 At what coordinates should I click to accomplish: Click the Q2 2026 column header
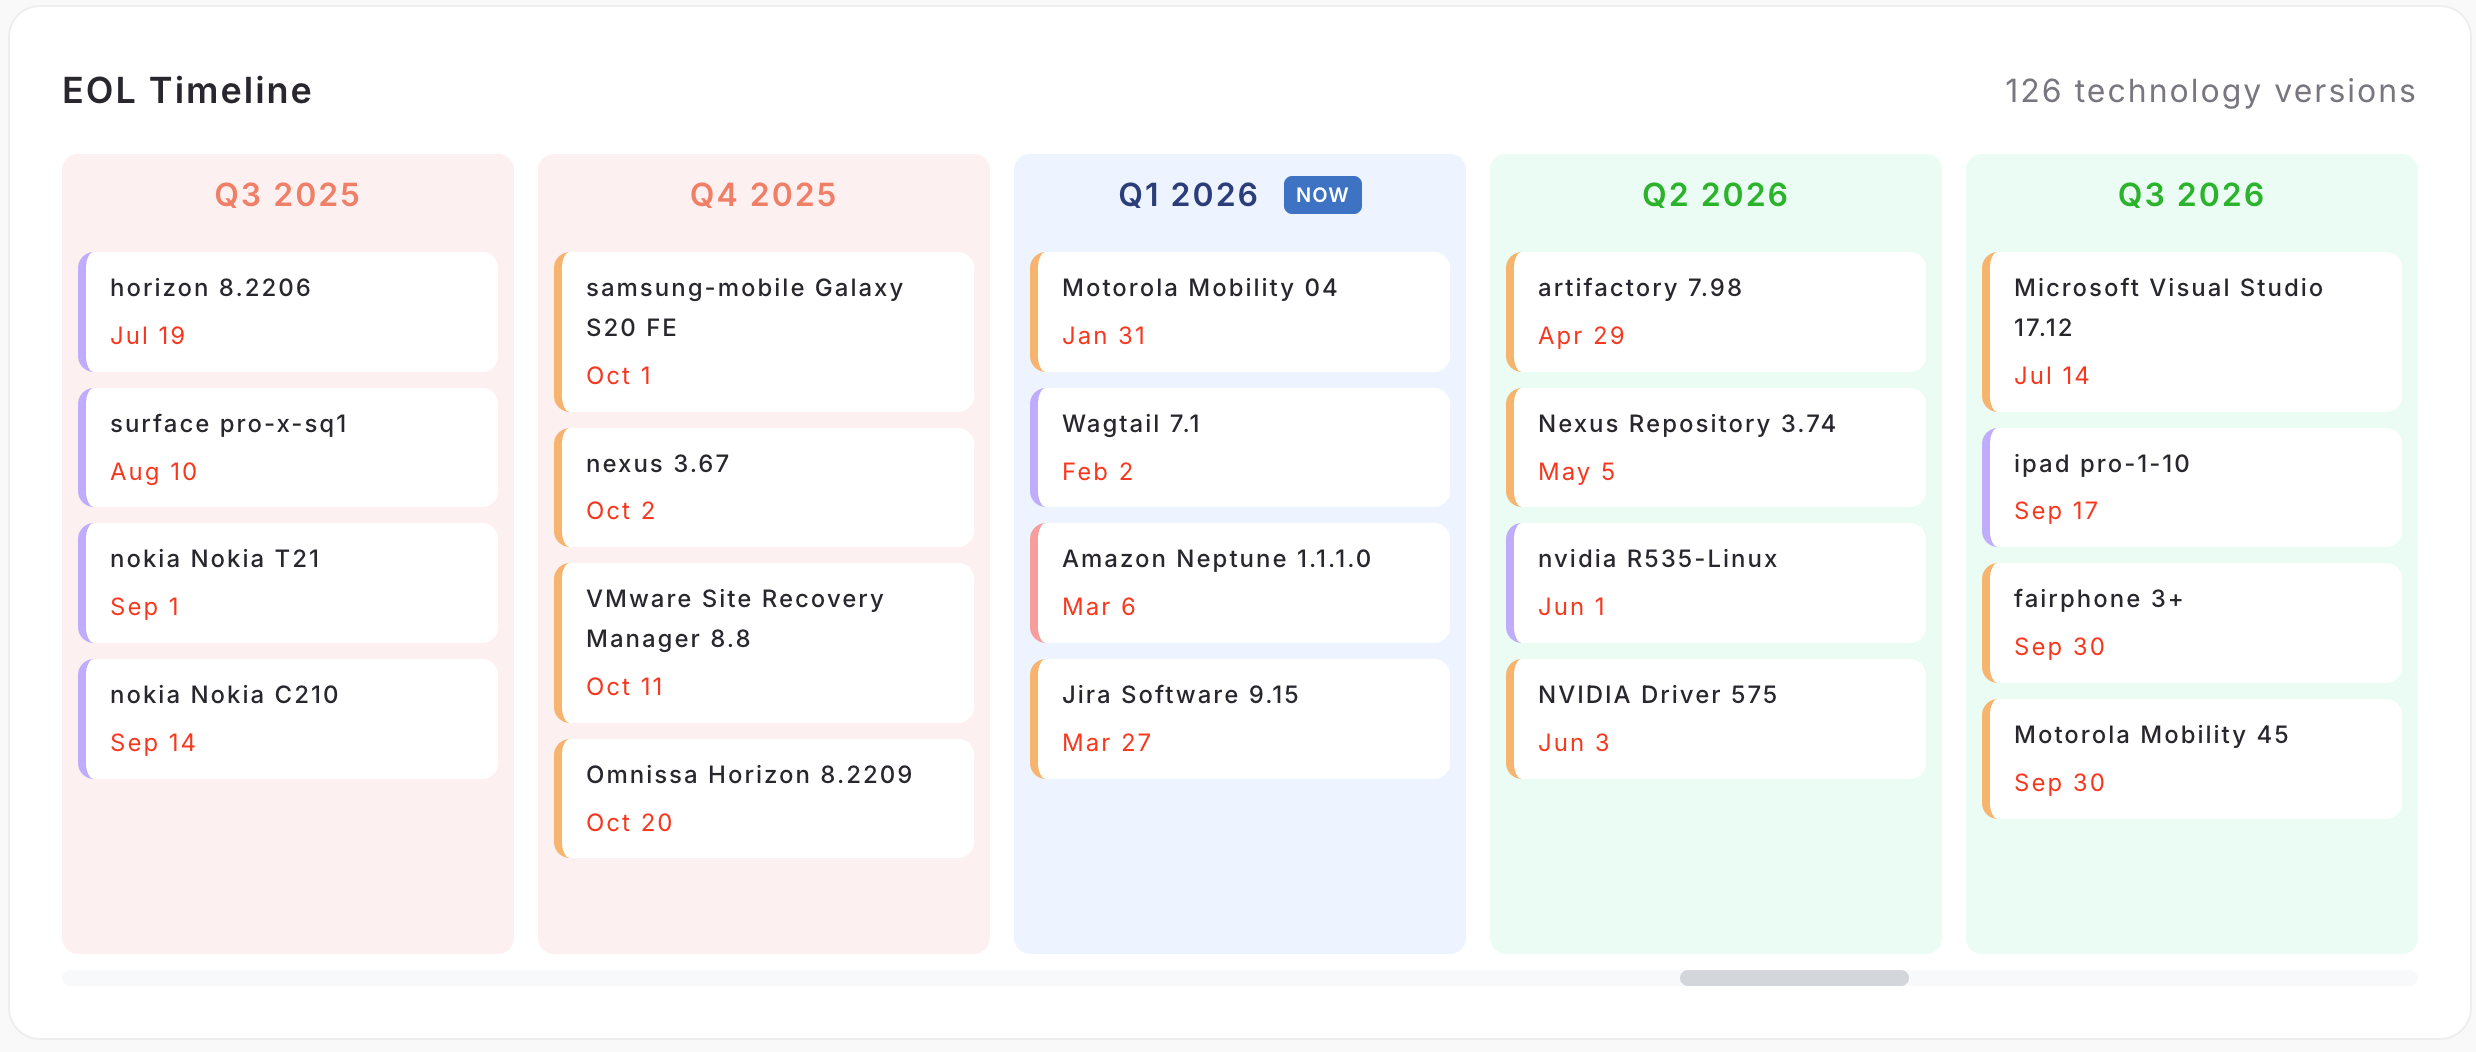(x=1716, y=194)
